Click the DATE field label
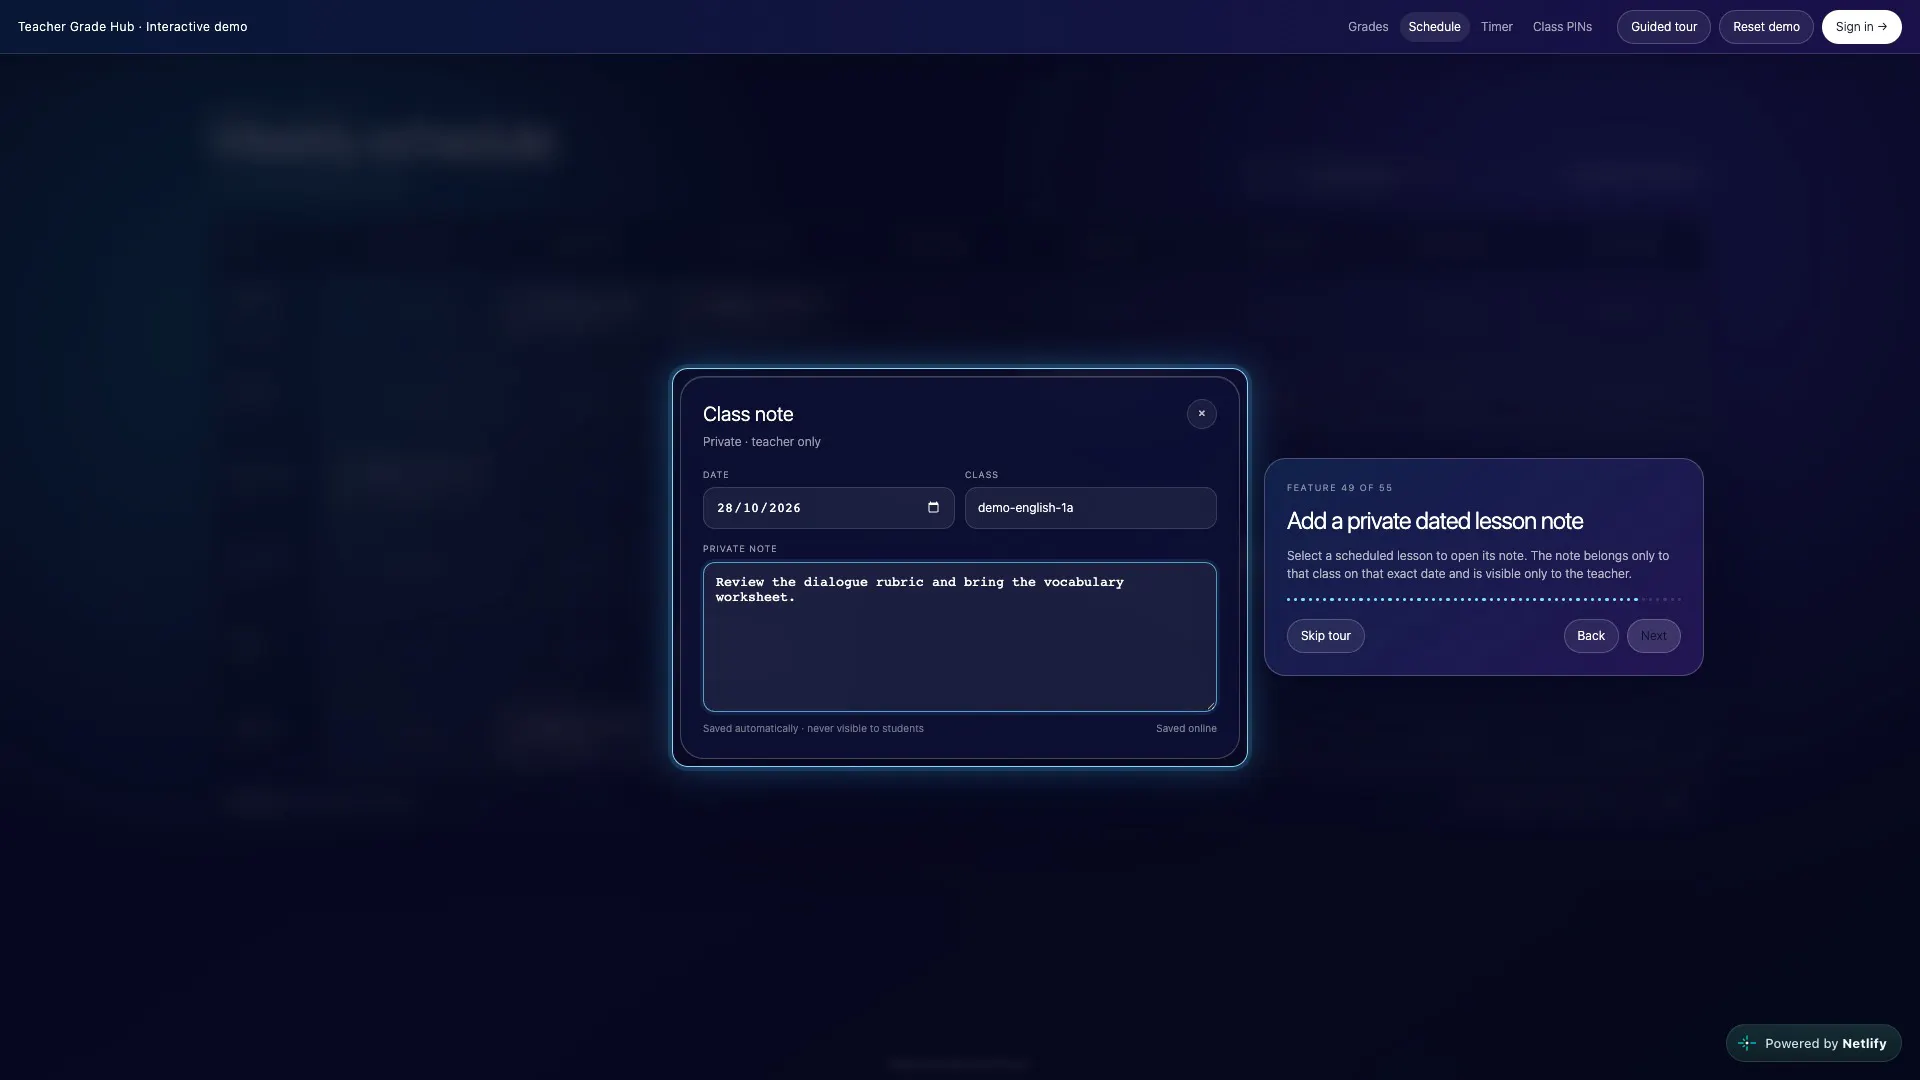Viewport: 1920px width, 1080px height. pyautogui.click(x=716, y=475)
